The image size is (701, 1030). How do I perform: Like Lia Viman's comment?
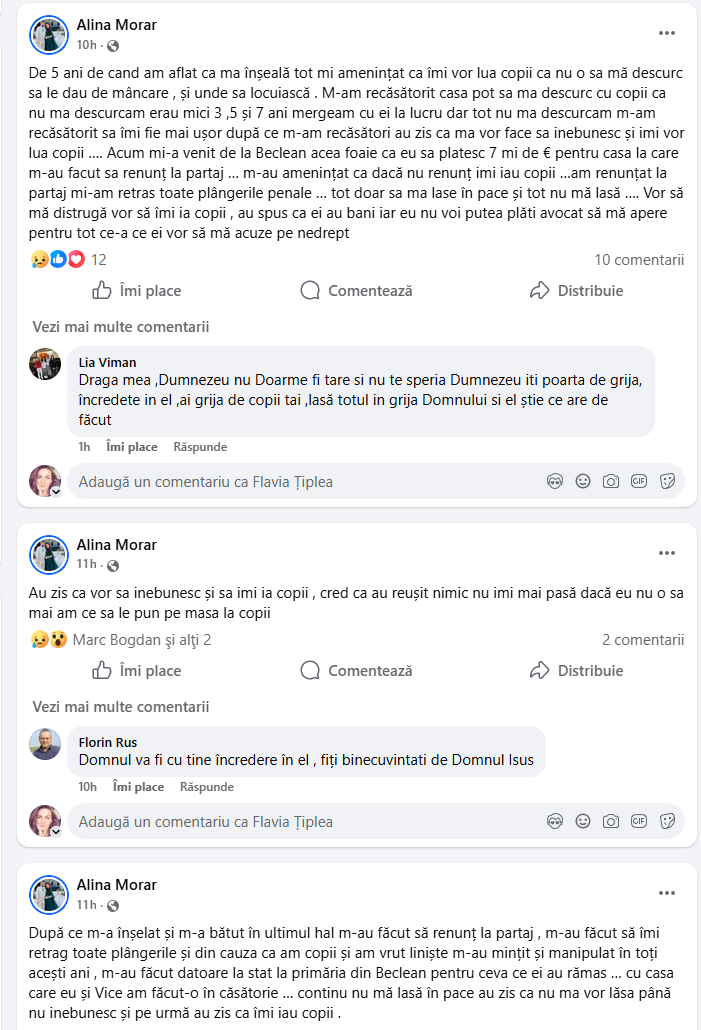[x=132, y=447]
